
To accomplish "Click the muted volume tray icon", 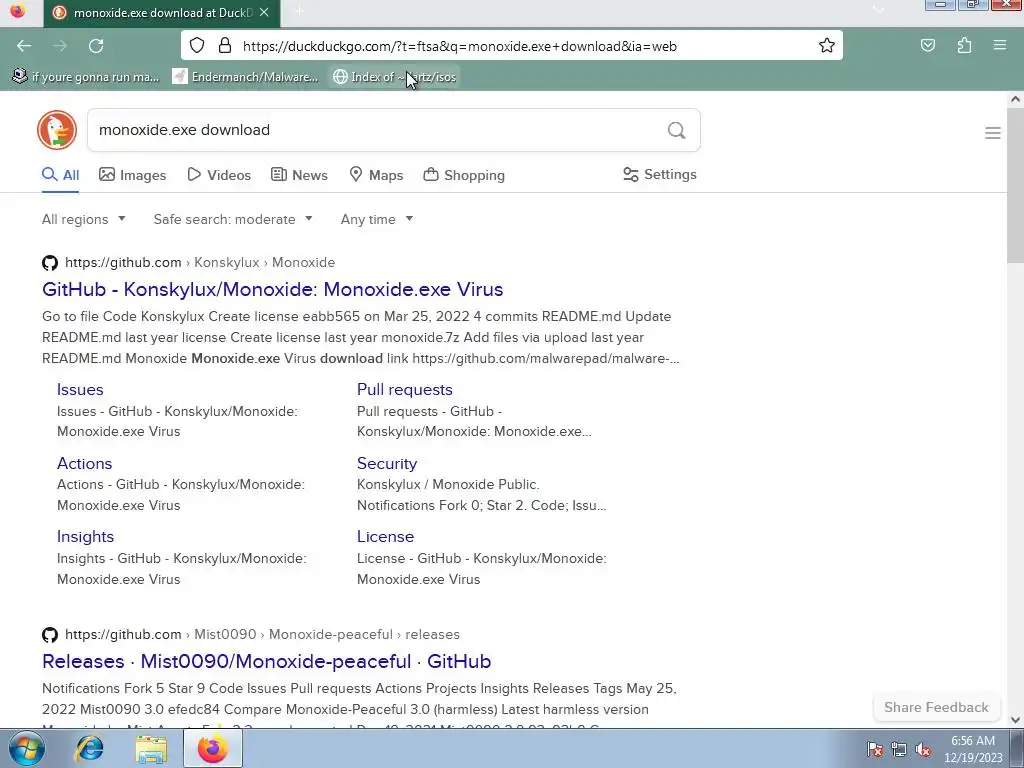I will point(923,749).
